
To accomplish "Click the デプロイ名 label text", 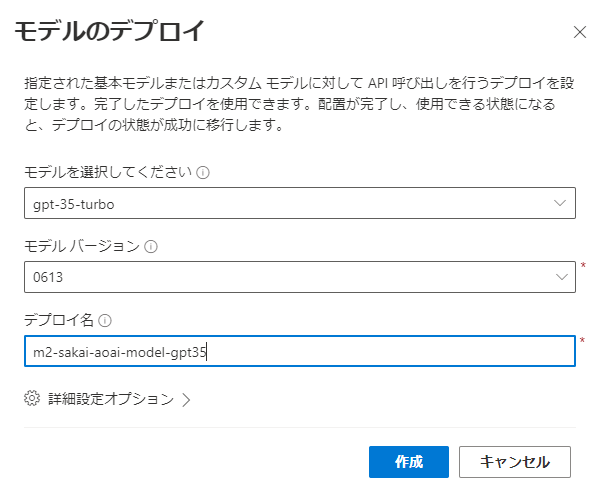I will 57,321.
